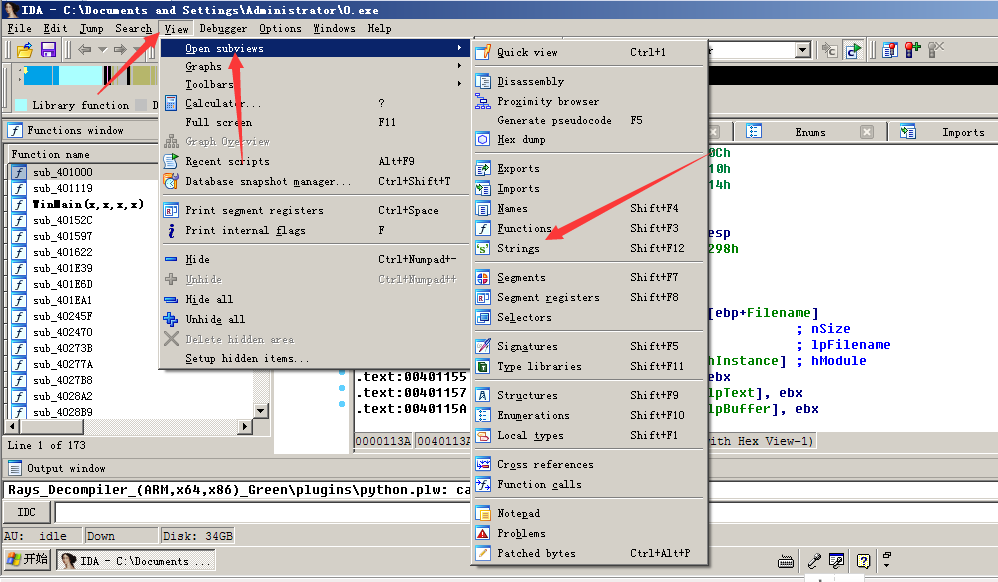Open the Search menu
Image resolution: width=998 pixels, height=582 pixels.
(134, 29)
